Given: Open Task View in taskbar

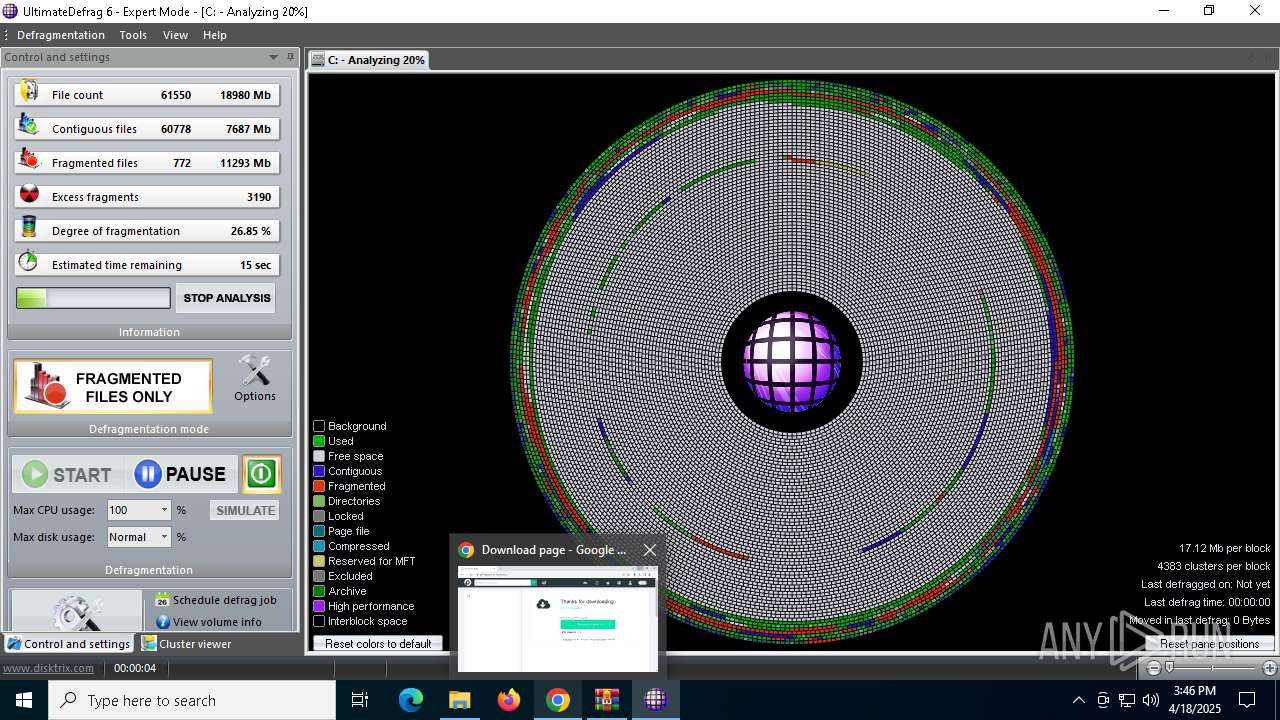Looking at the screenshot, I should (360, 700).
